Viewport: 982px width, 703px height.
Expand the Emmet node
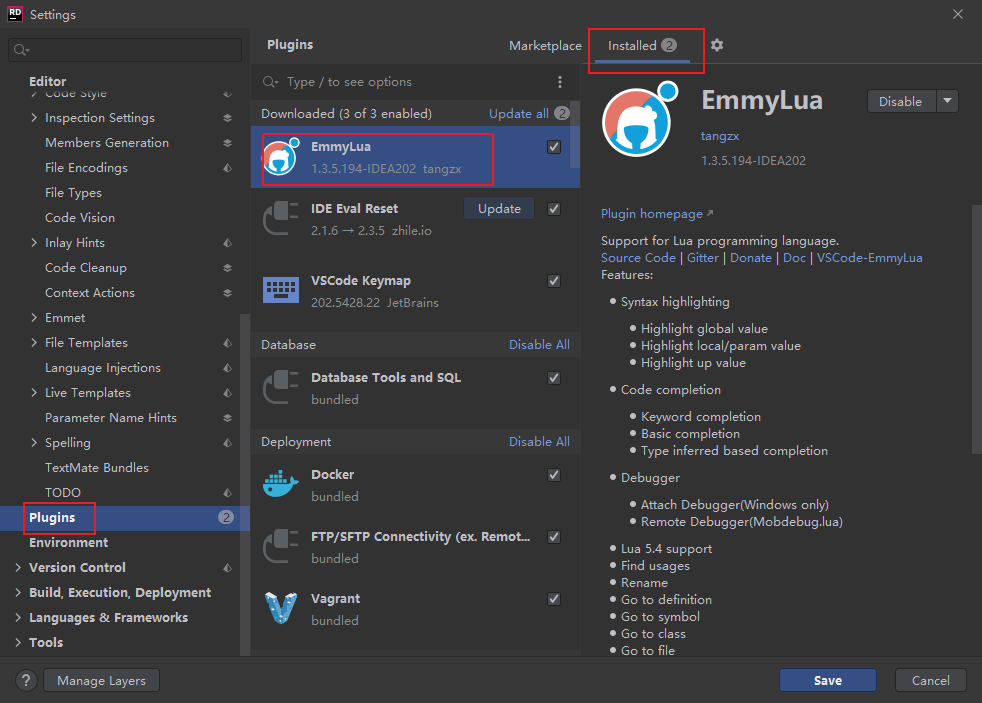34,318
